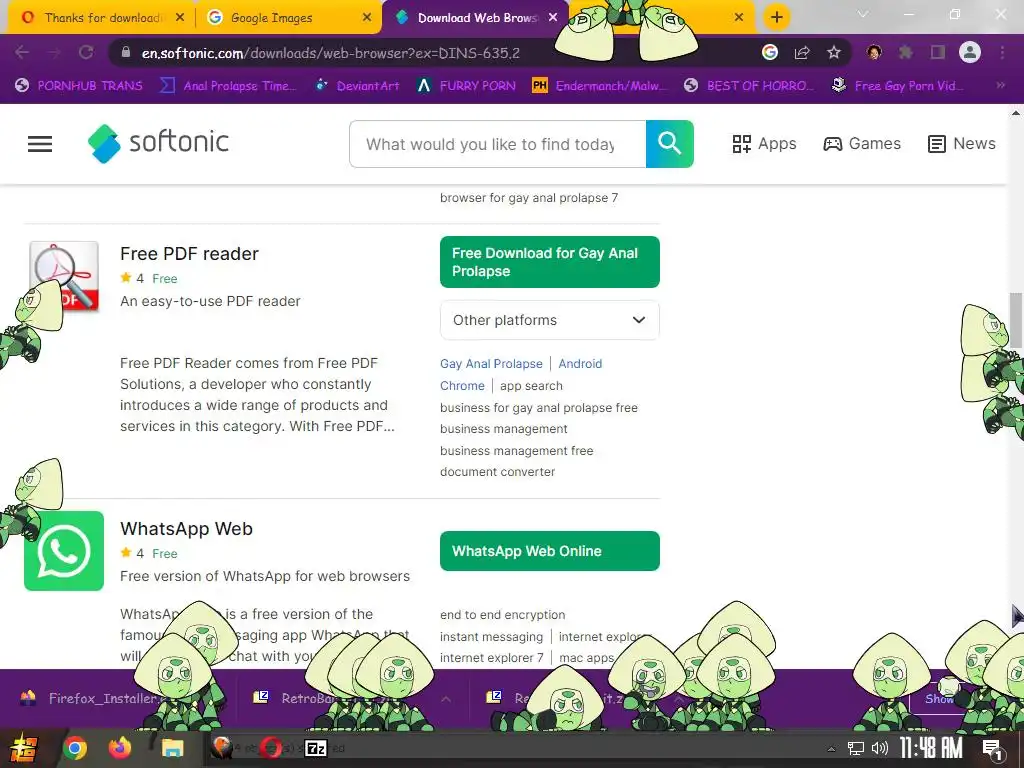
Task: Open File Explorer from the taskbar
Action: [x=172, y=748]
